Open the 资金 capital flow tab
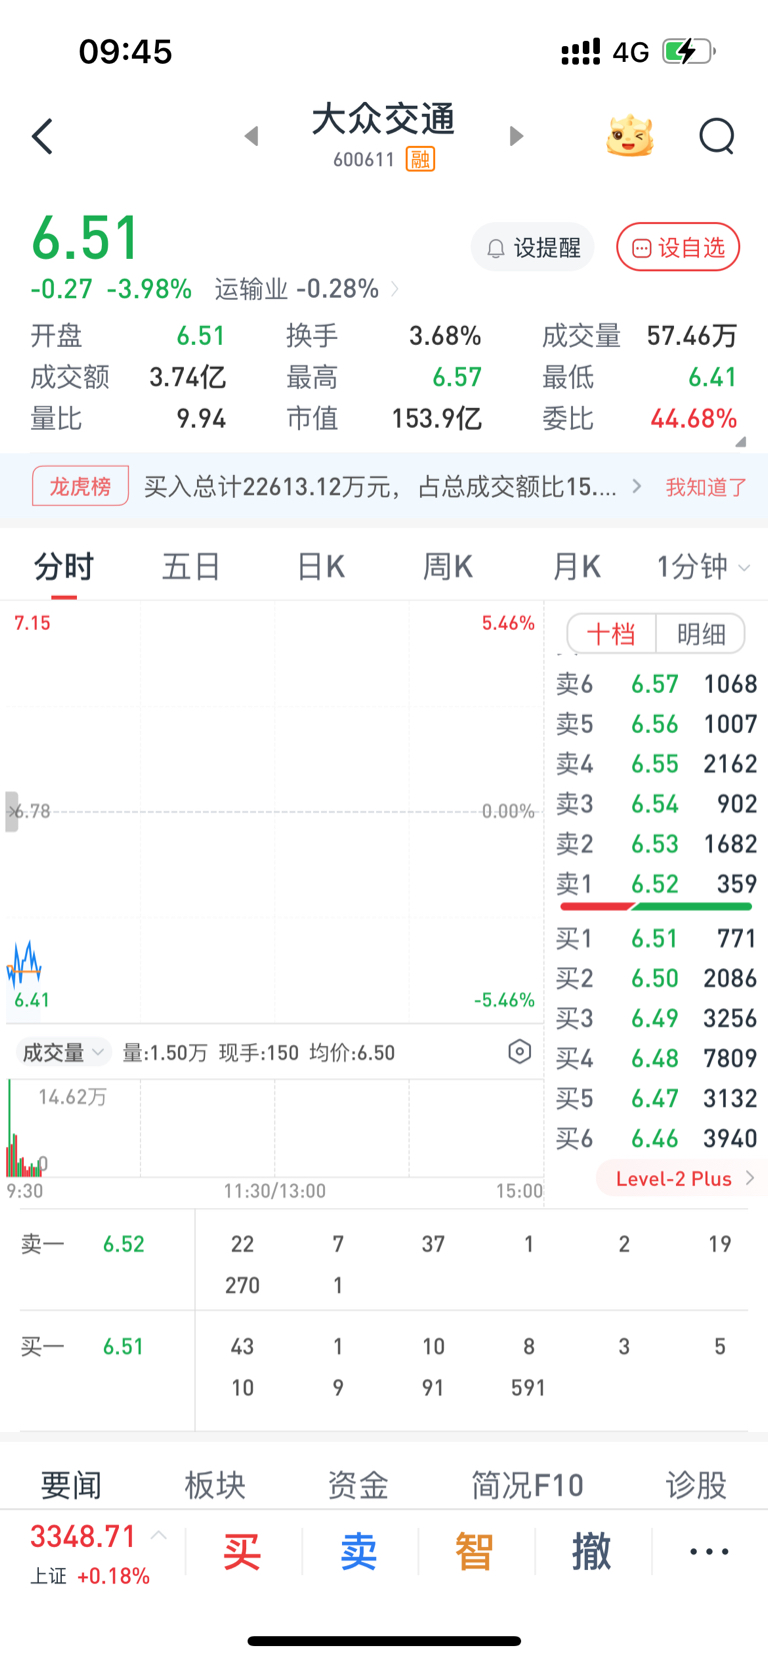The width and height of the screenshot is (768, 1663). coord(358,1485)
